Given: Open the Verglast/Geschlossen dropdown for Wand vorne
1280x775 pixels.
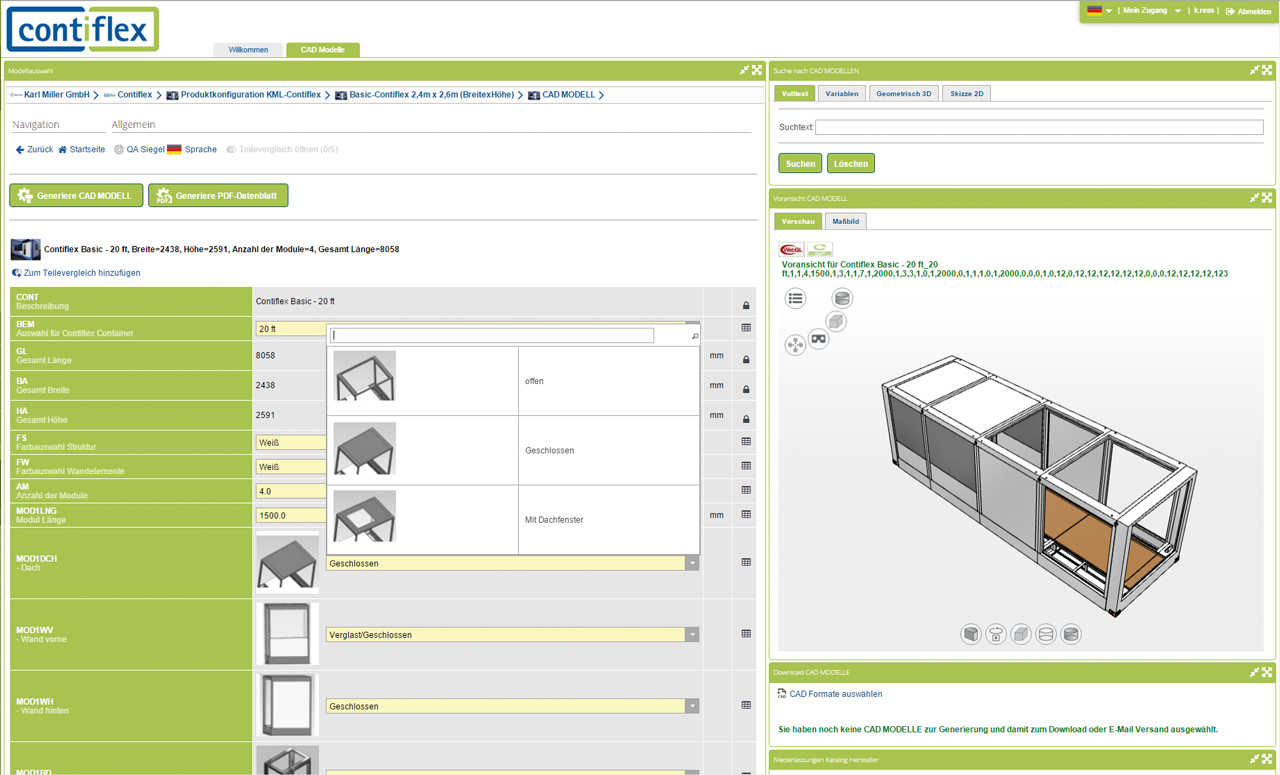Looking at the screenshot, I should (x=691, y=634).
